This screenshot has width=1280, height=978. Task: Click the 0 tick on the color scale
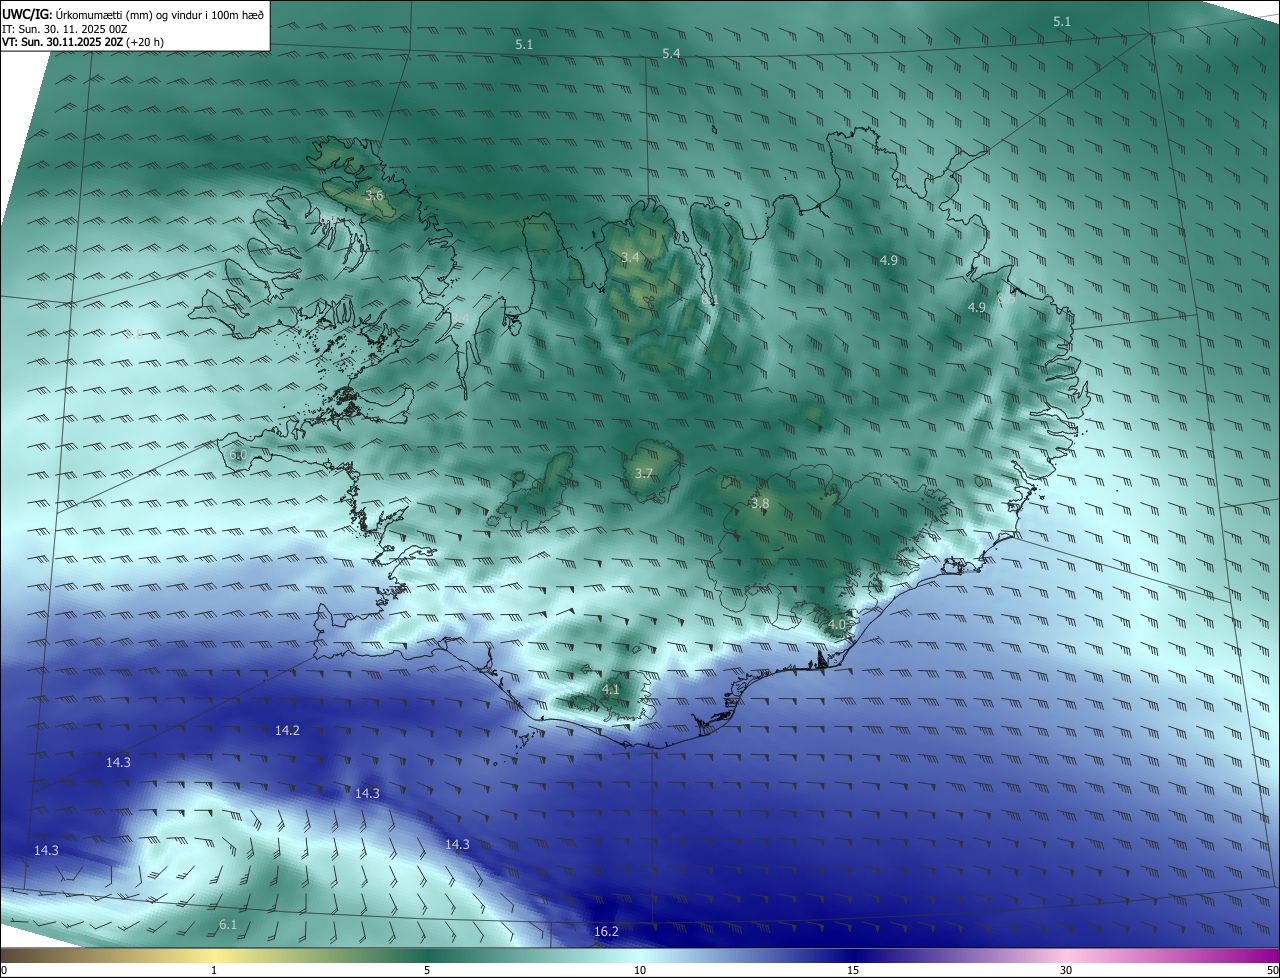pyautogui.click(x=4, y=970)
